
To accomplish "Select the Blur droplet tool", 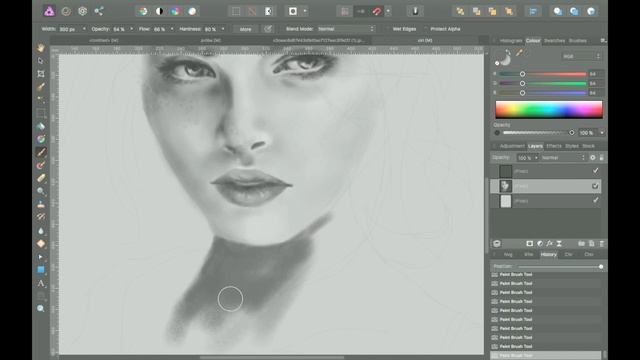I will 41,231.
